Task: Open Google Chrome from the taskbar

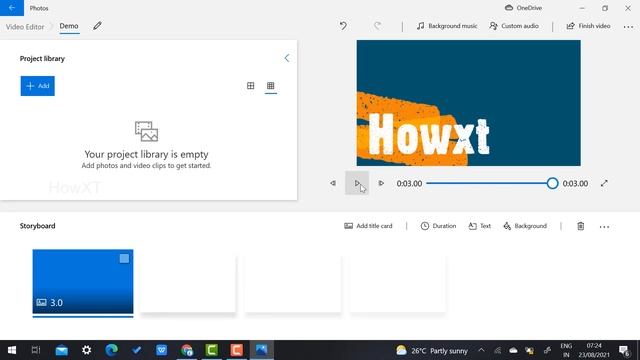Action: 187,350
